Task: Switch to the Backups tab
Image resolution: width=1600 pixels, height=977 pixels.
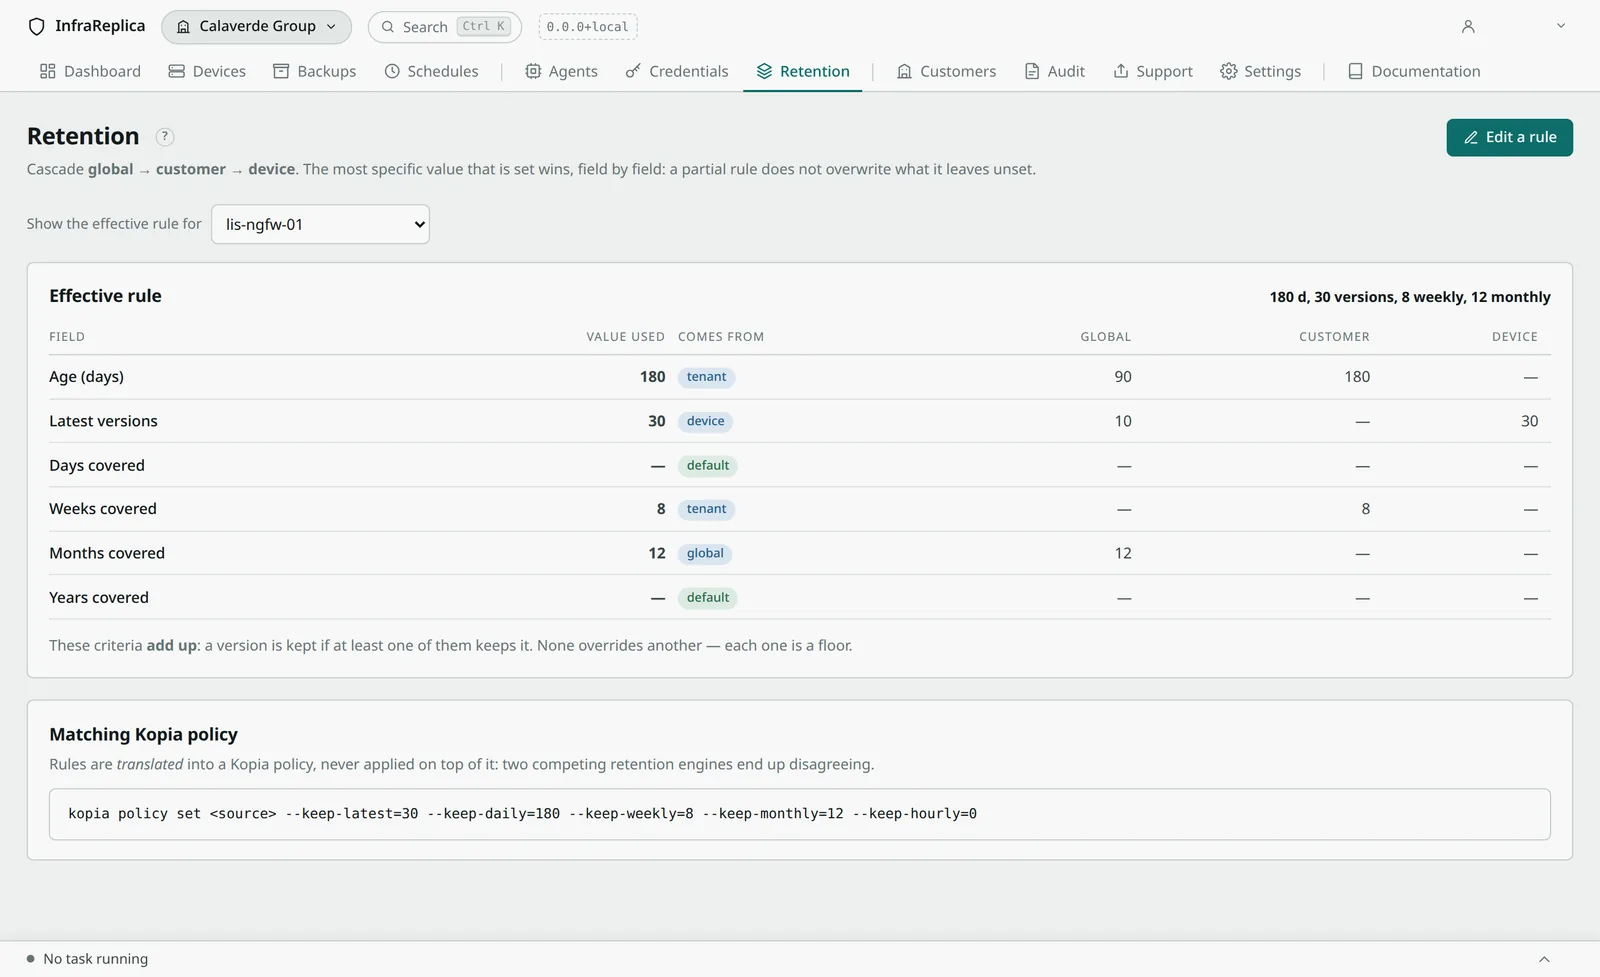Action: (x=315, y=71)
